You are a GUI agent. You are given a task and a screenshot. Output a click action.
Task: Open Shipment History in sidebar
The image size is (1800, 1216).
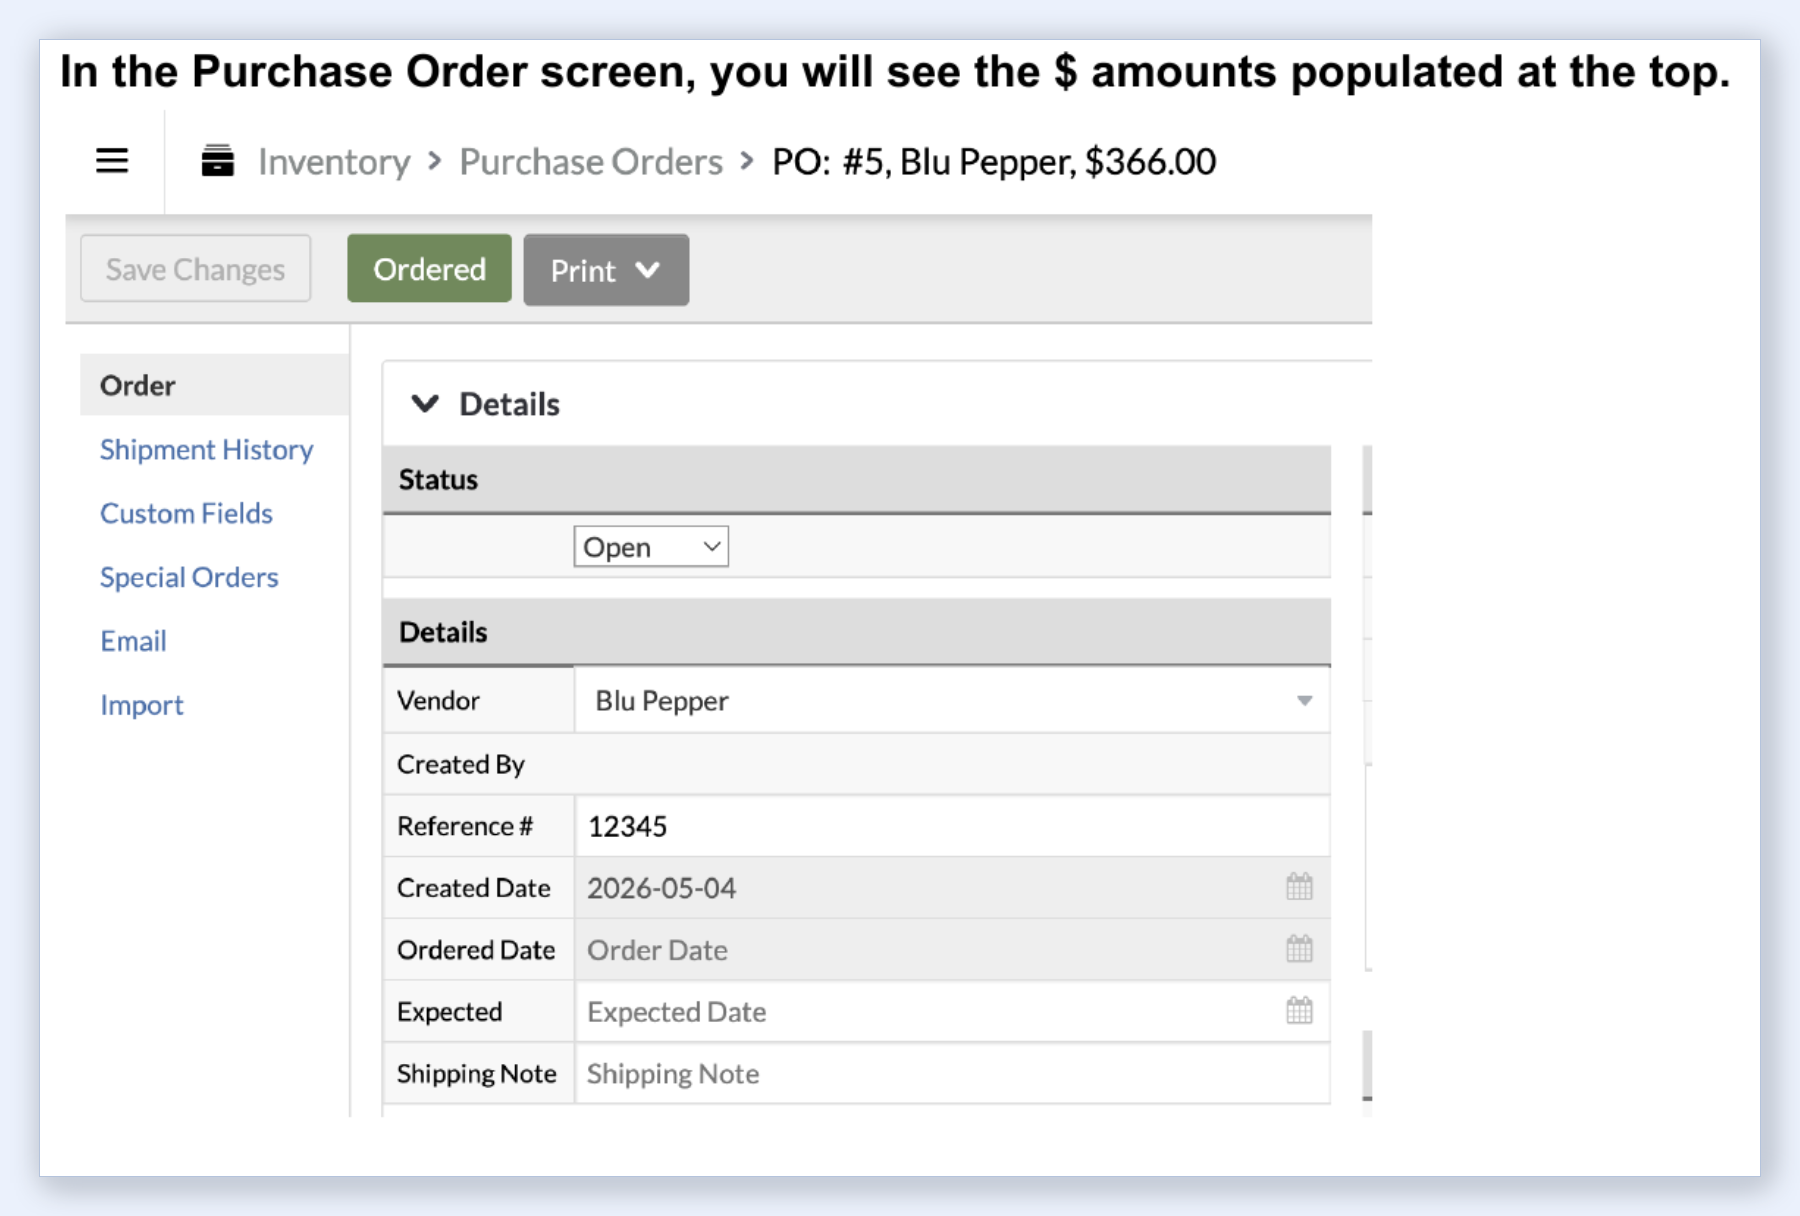[x=206, y=450]
